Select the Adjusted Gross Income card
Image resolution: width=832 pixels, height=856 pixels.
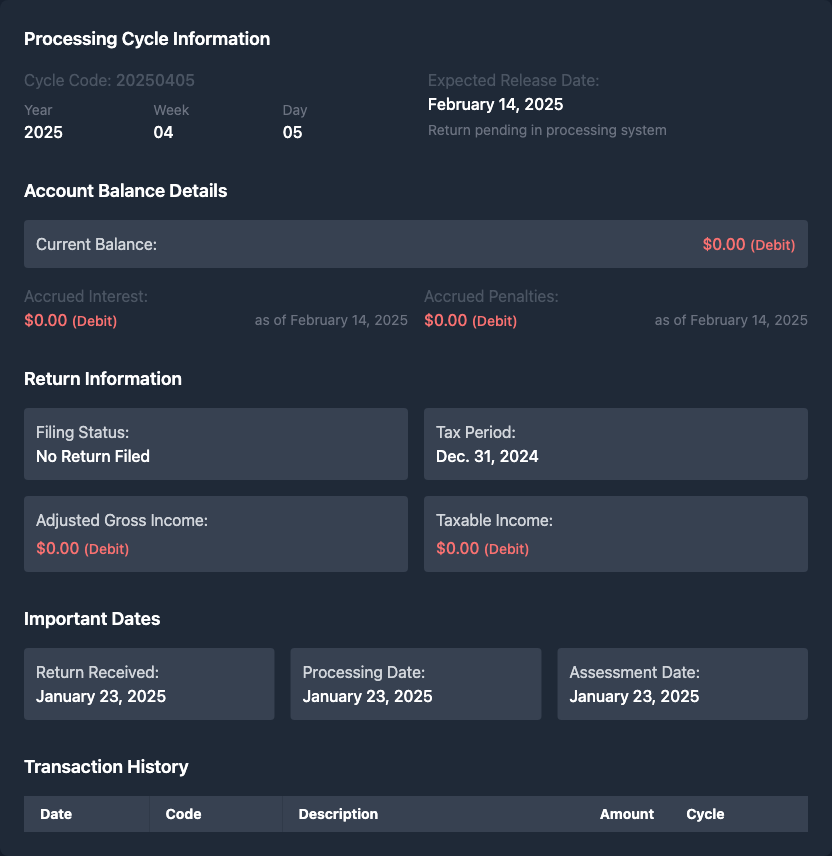click(215, 534)
